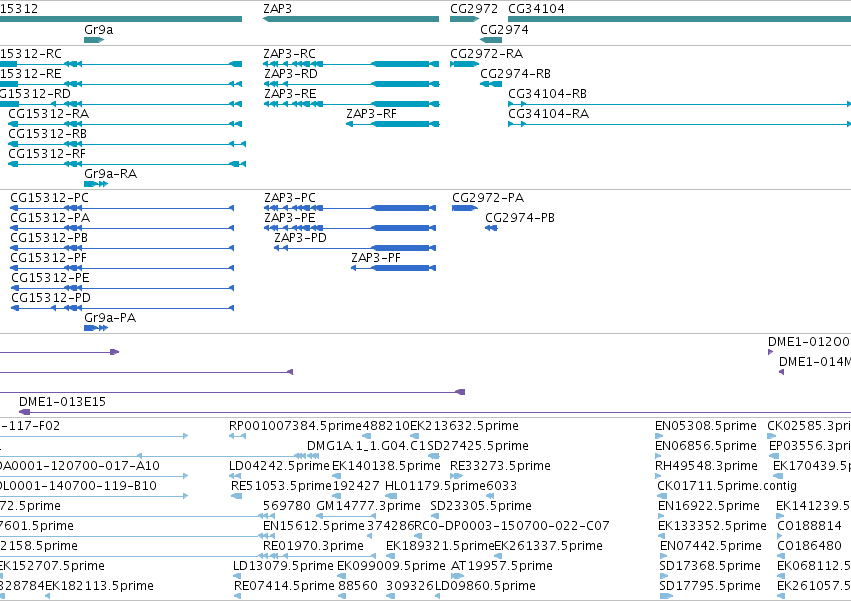851x601 pixels.
Task: Click the EN05308.5prime EST label
Action: 706,426
